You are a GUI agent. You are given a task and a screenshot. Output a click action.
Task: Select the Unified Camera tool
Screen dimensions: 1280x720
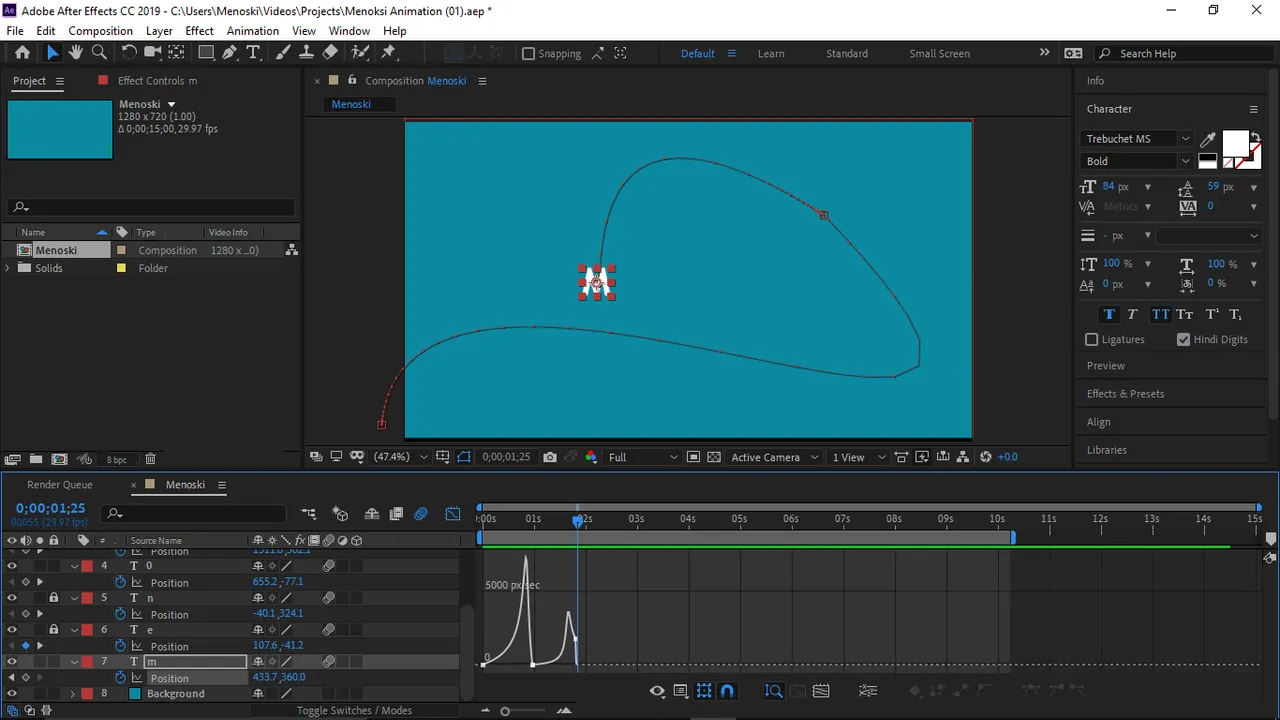pos(152,53)
